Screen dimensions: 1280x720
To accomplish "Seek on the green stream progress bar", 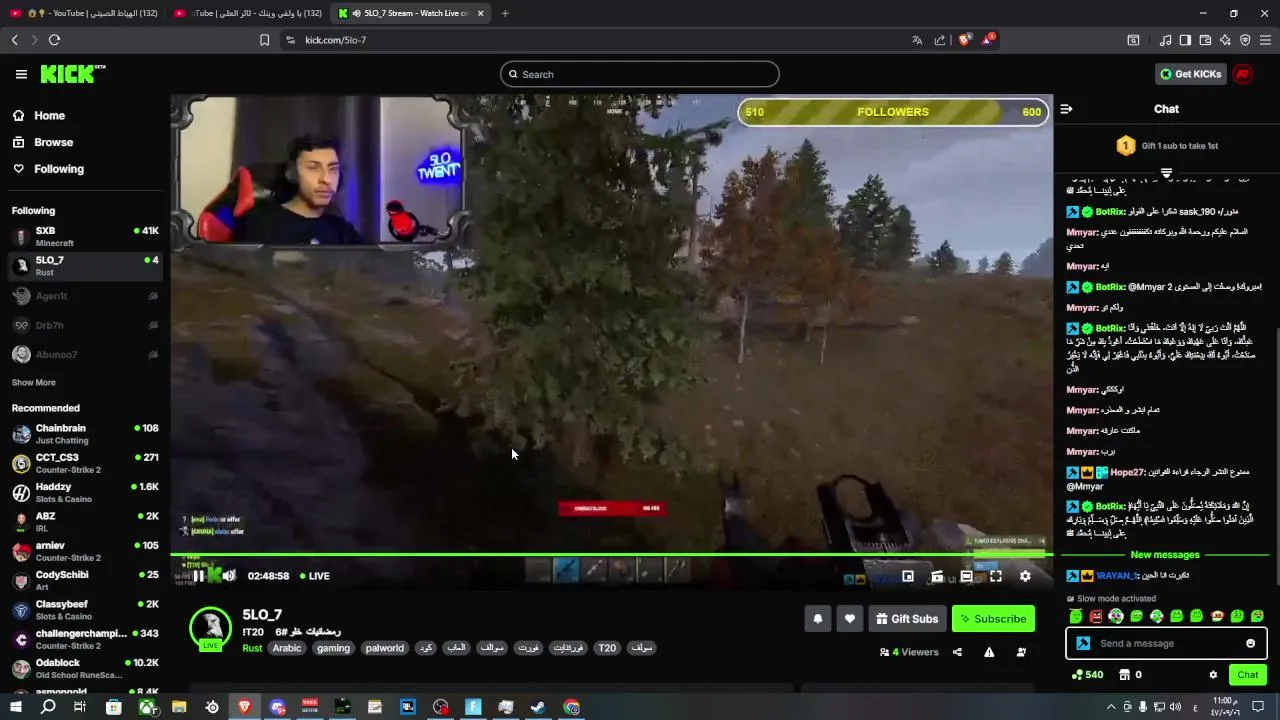I will tap(610, 554).
